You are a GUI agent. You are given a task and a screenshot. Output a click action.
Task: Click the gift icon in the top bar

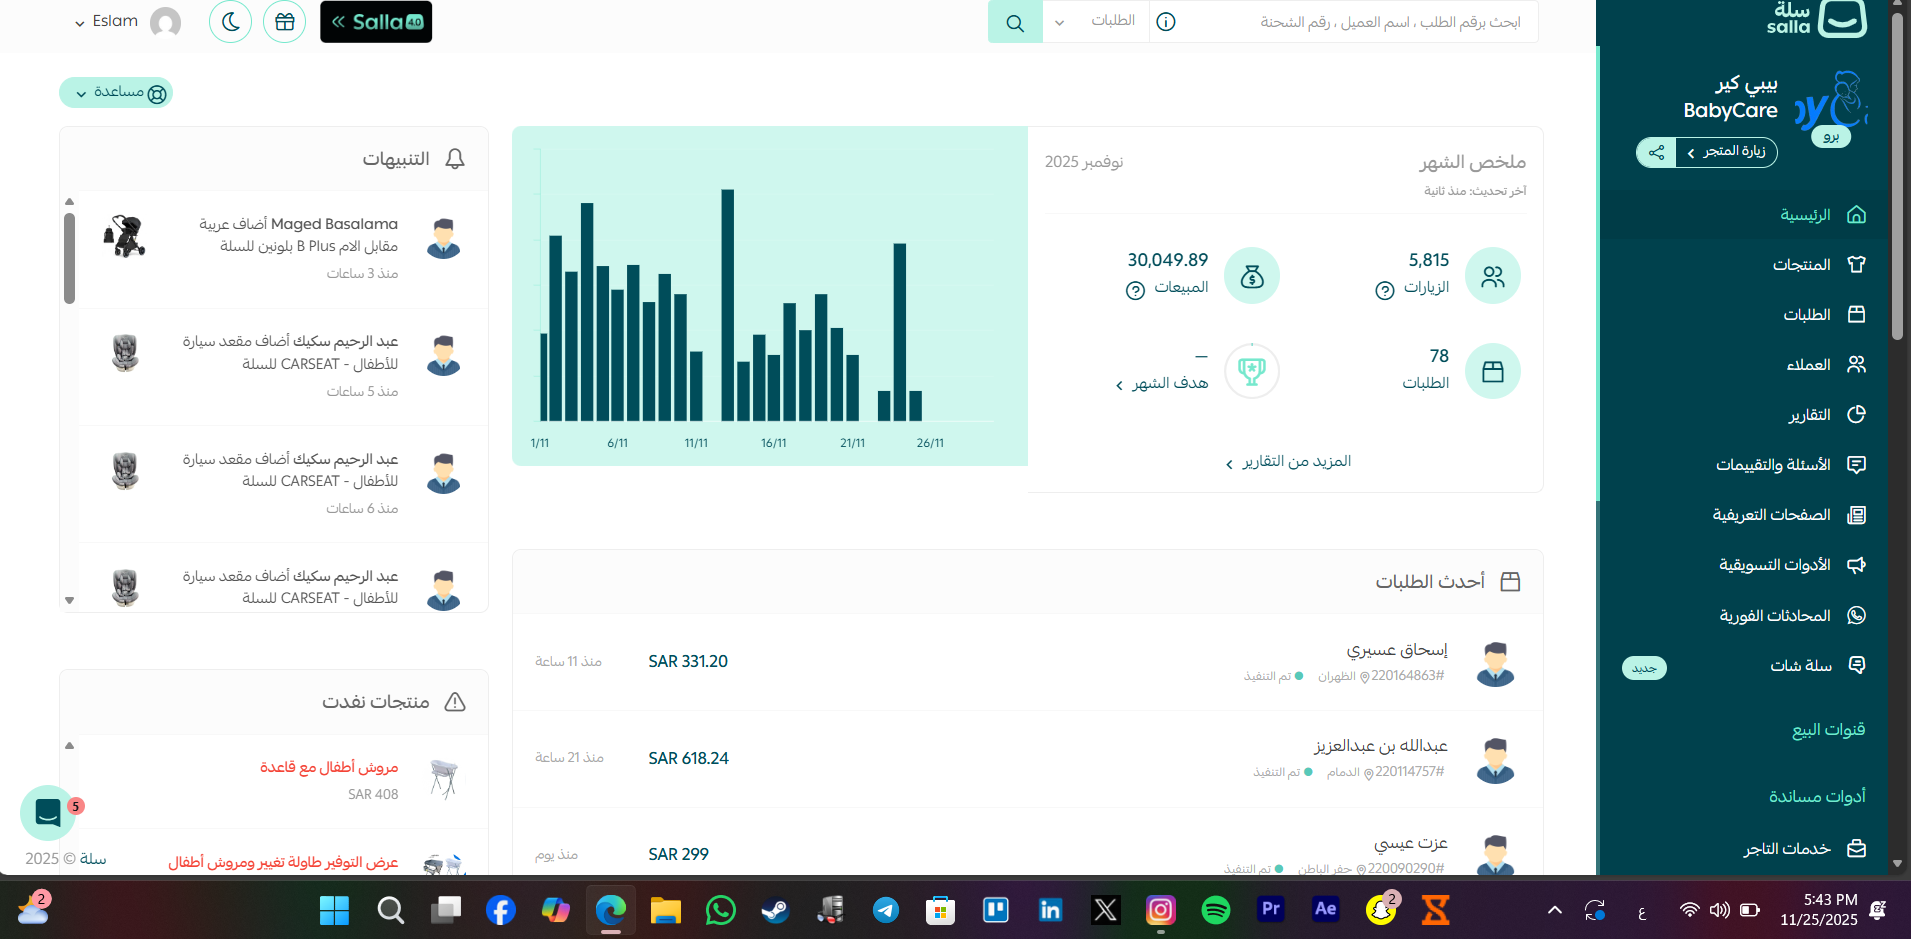[285, 21]
